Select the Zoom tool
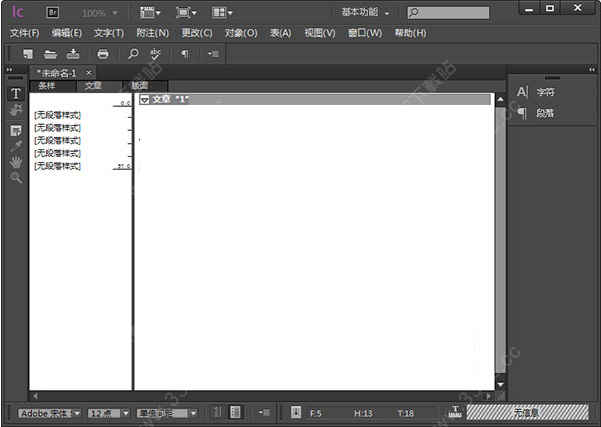The image size is (601, 427). pos(16,177)
